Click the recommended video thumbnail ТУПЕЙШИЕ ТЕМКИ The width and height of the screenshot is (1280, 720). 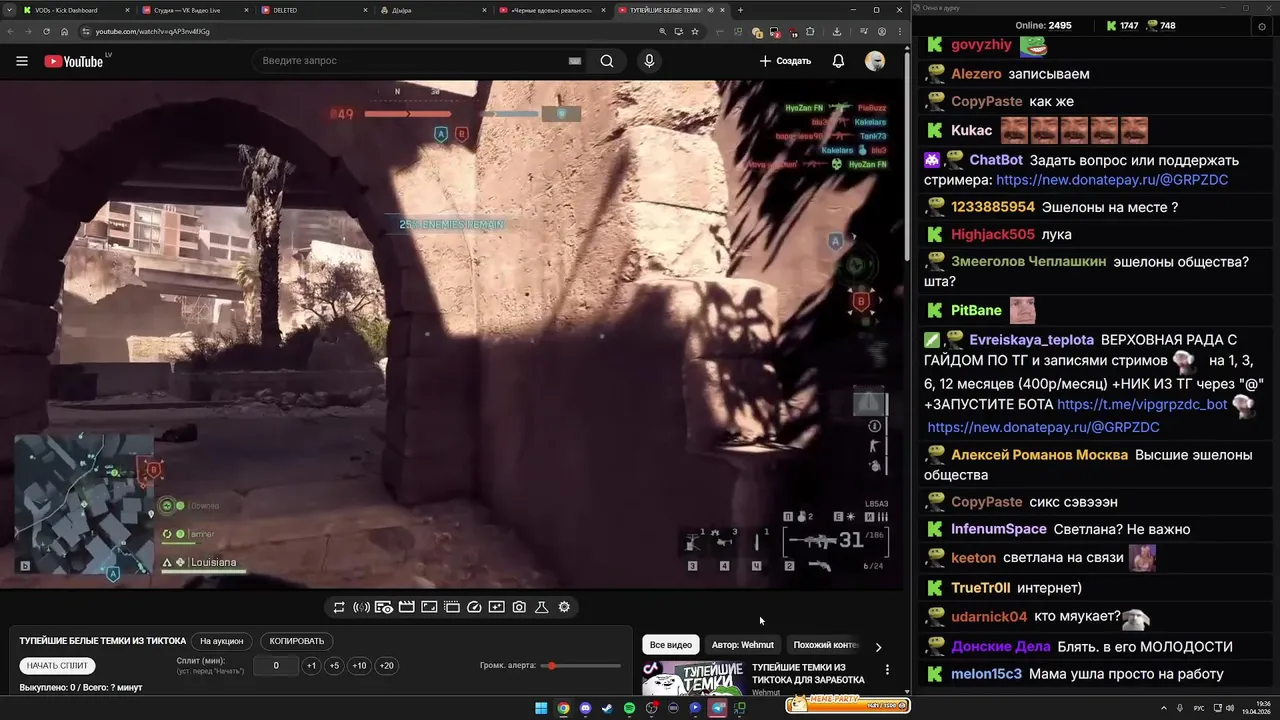[x=693, y=677]
